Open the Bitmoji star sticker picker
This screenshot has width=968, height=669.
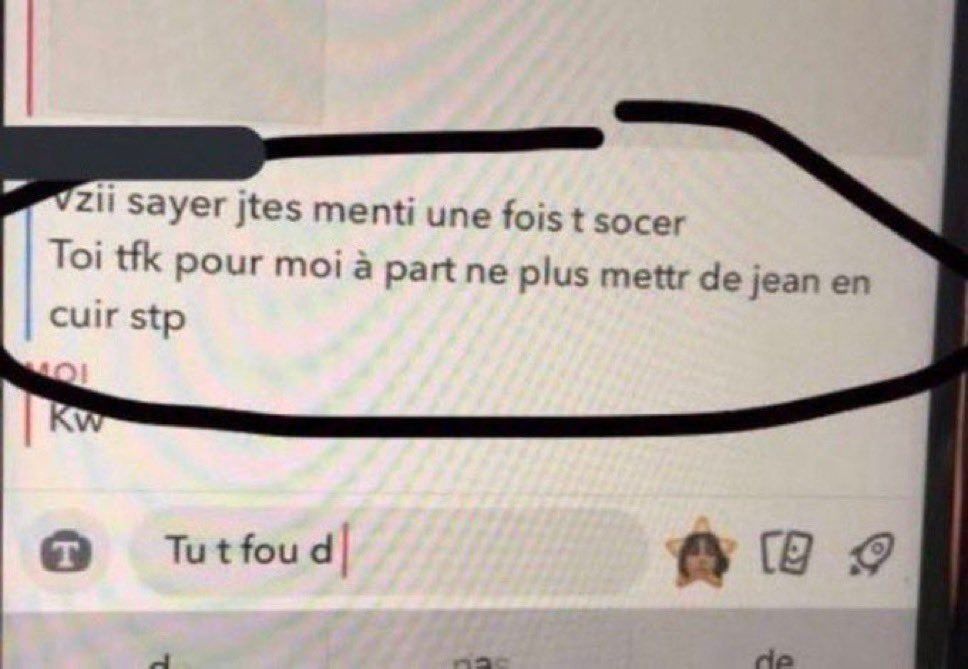coord(701,551)
